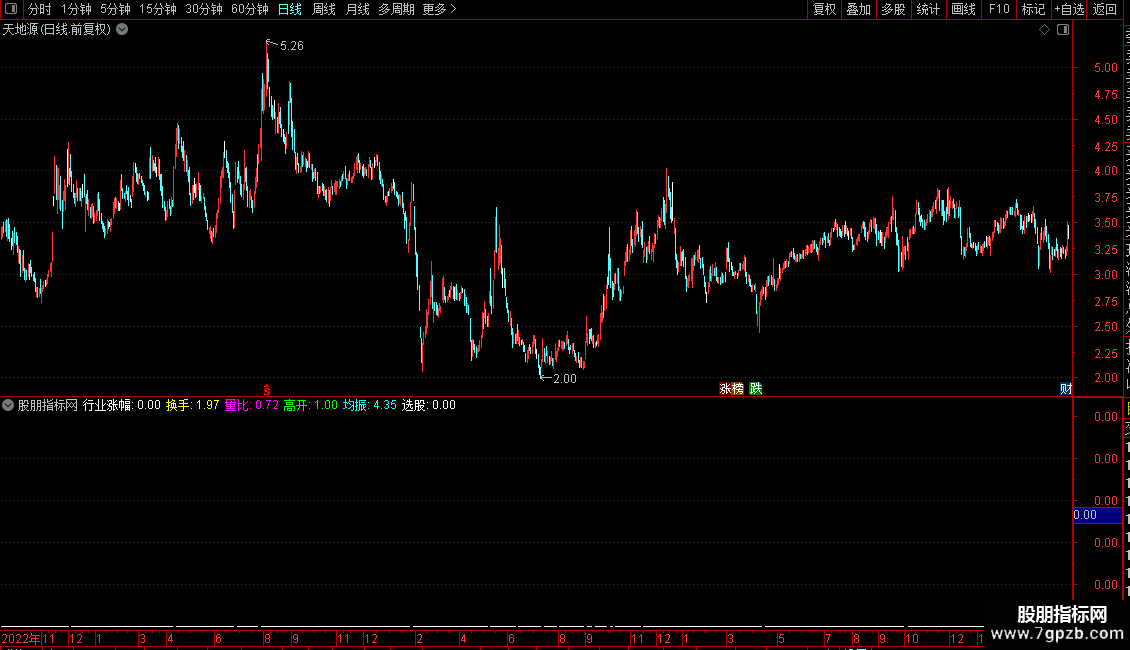Toggle the side panel icon beside diamond

tap(1063, 30)
